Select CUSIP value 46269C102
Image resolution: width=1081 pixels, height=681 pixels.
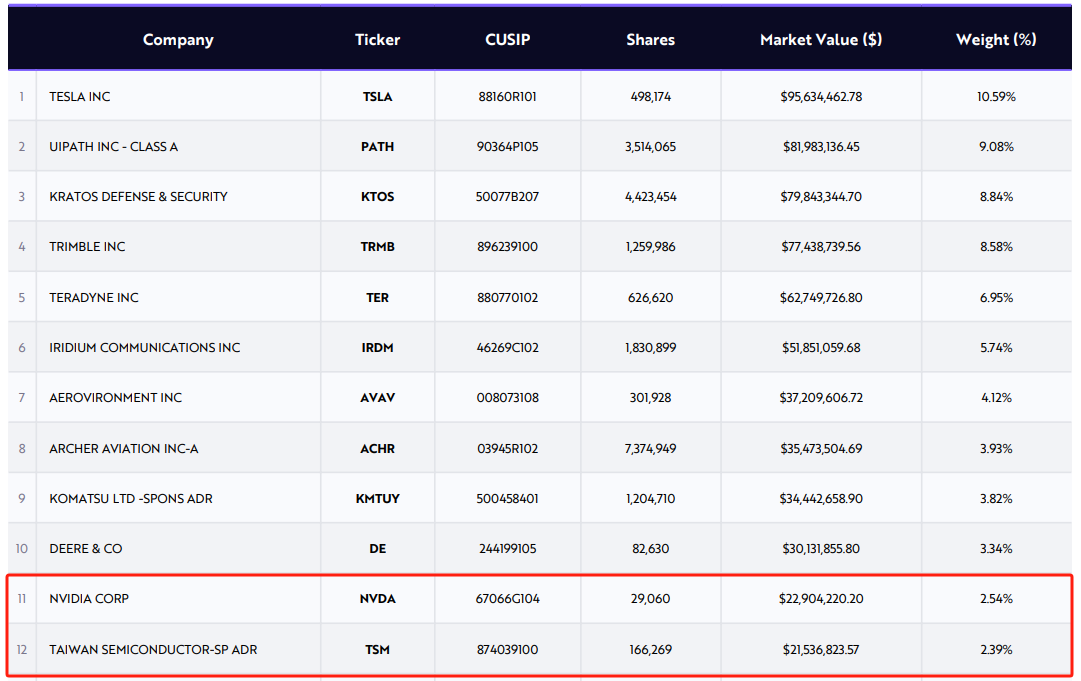(507, 347)
